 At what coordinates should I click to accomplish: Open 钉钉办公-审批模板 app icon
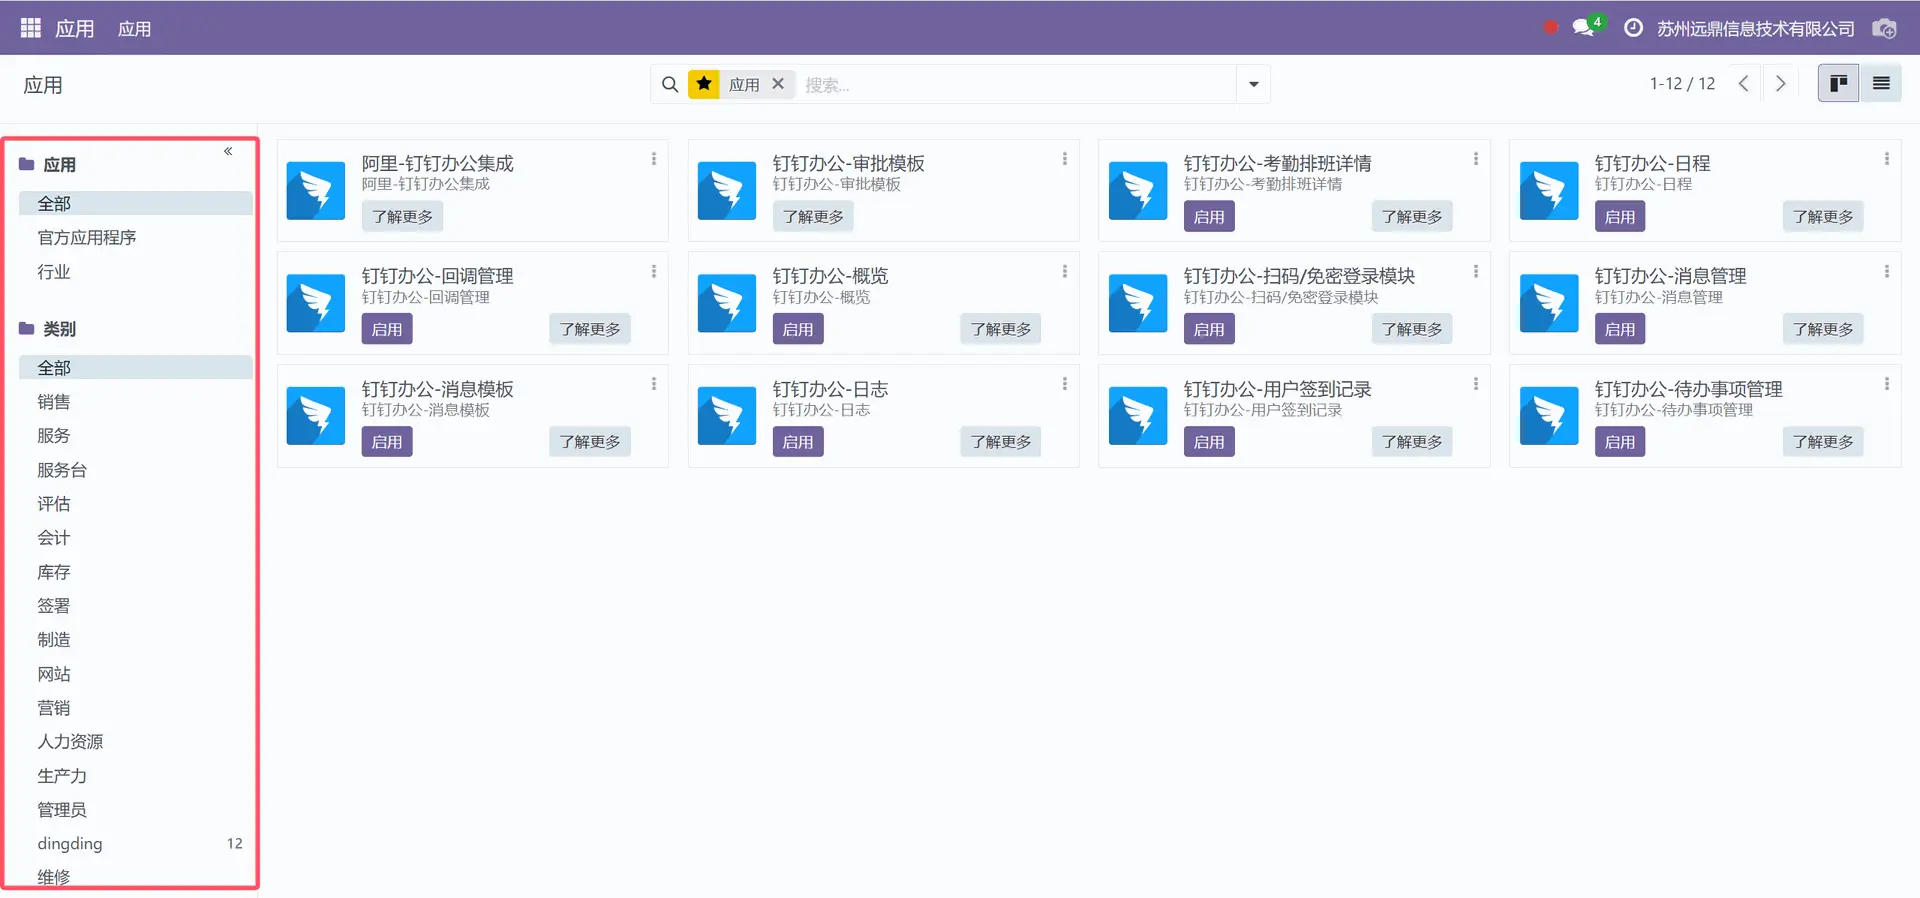[727, 191]
